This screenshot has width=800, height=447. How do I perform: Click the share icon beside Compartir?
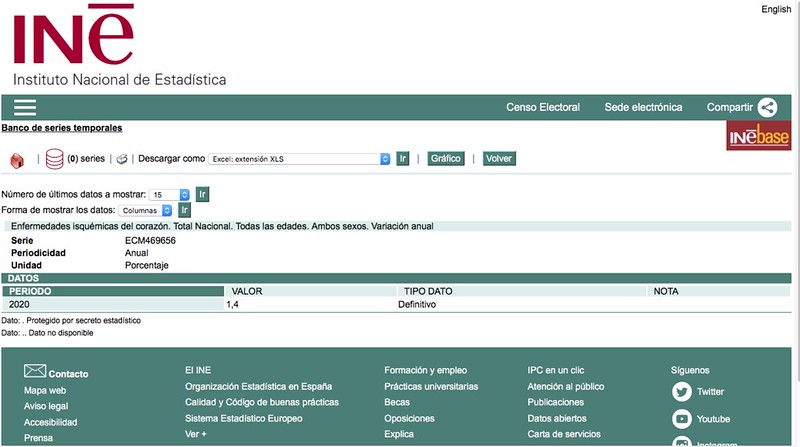tap(767, 107)
